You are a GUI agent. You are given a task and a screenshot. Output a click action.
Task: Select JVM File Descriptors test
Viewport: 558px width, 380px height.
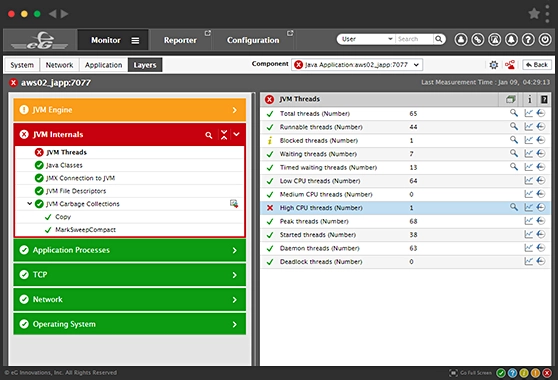tap(76, 191)
